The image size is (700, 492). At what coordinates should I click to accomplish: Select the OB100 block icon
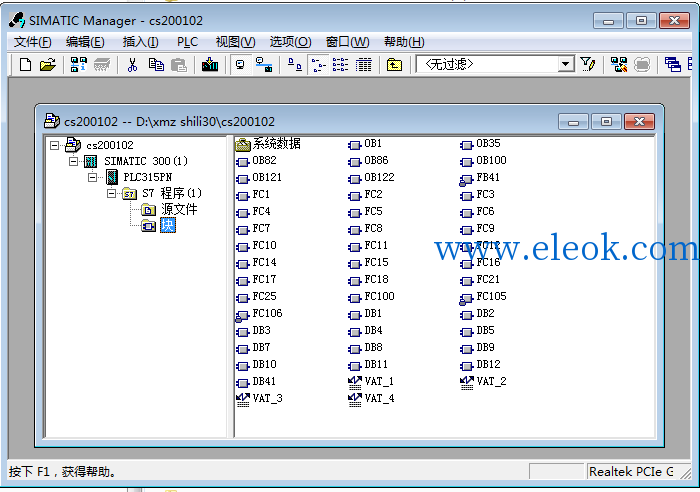[x=467, y=162]
